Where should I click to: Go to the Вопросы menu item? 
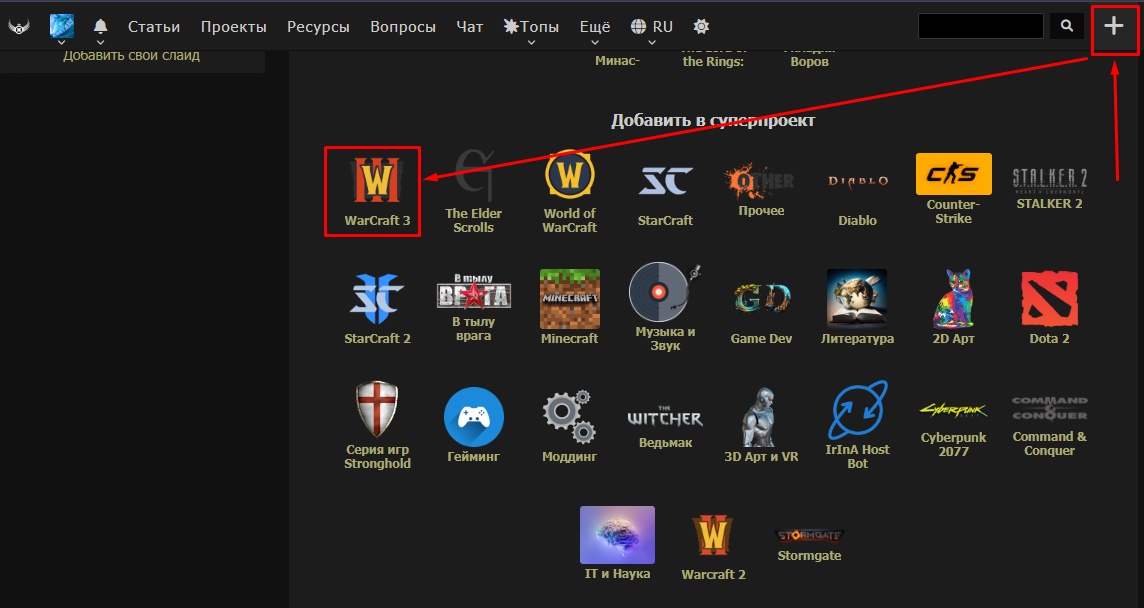(x=403, y=27)
